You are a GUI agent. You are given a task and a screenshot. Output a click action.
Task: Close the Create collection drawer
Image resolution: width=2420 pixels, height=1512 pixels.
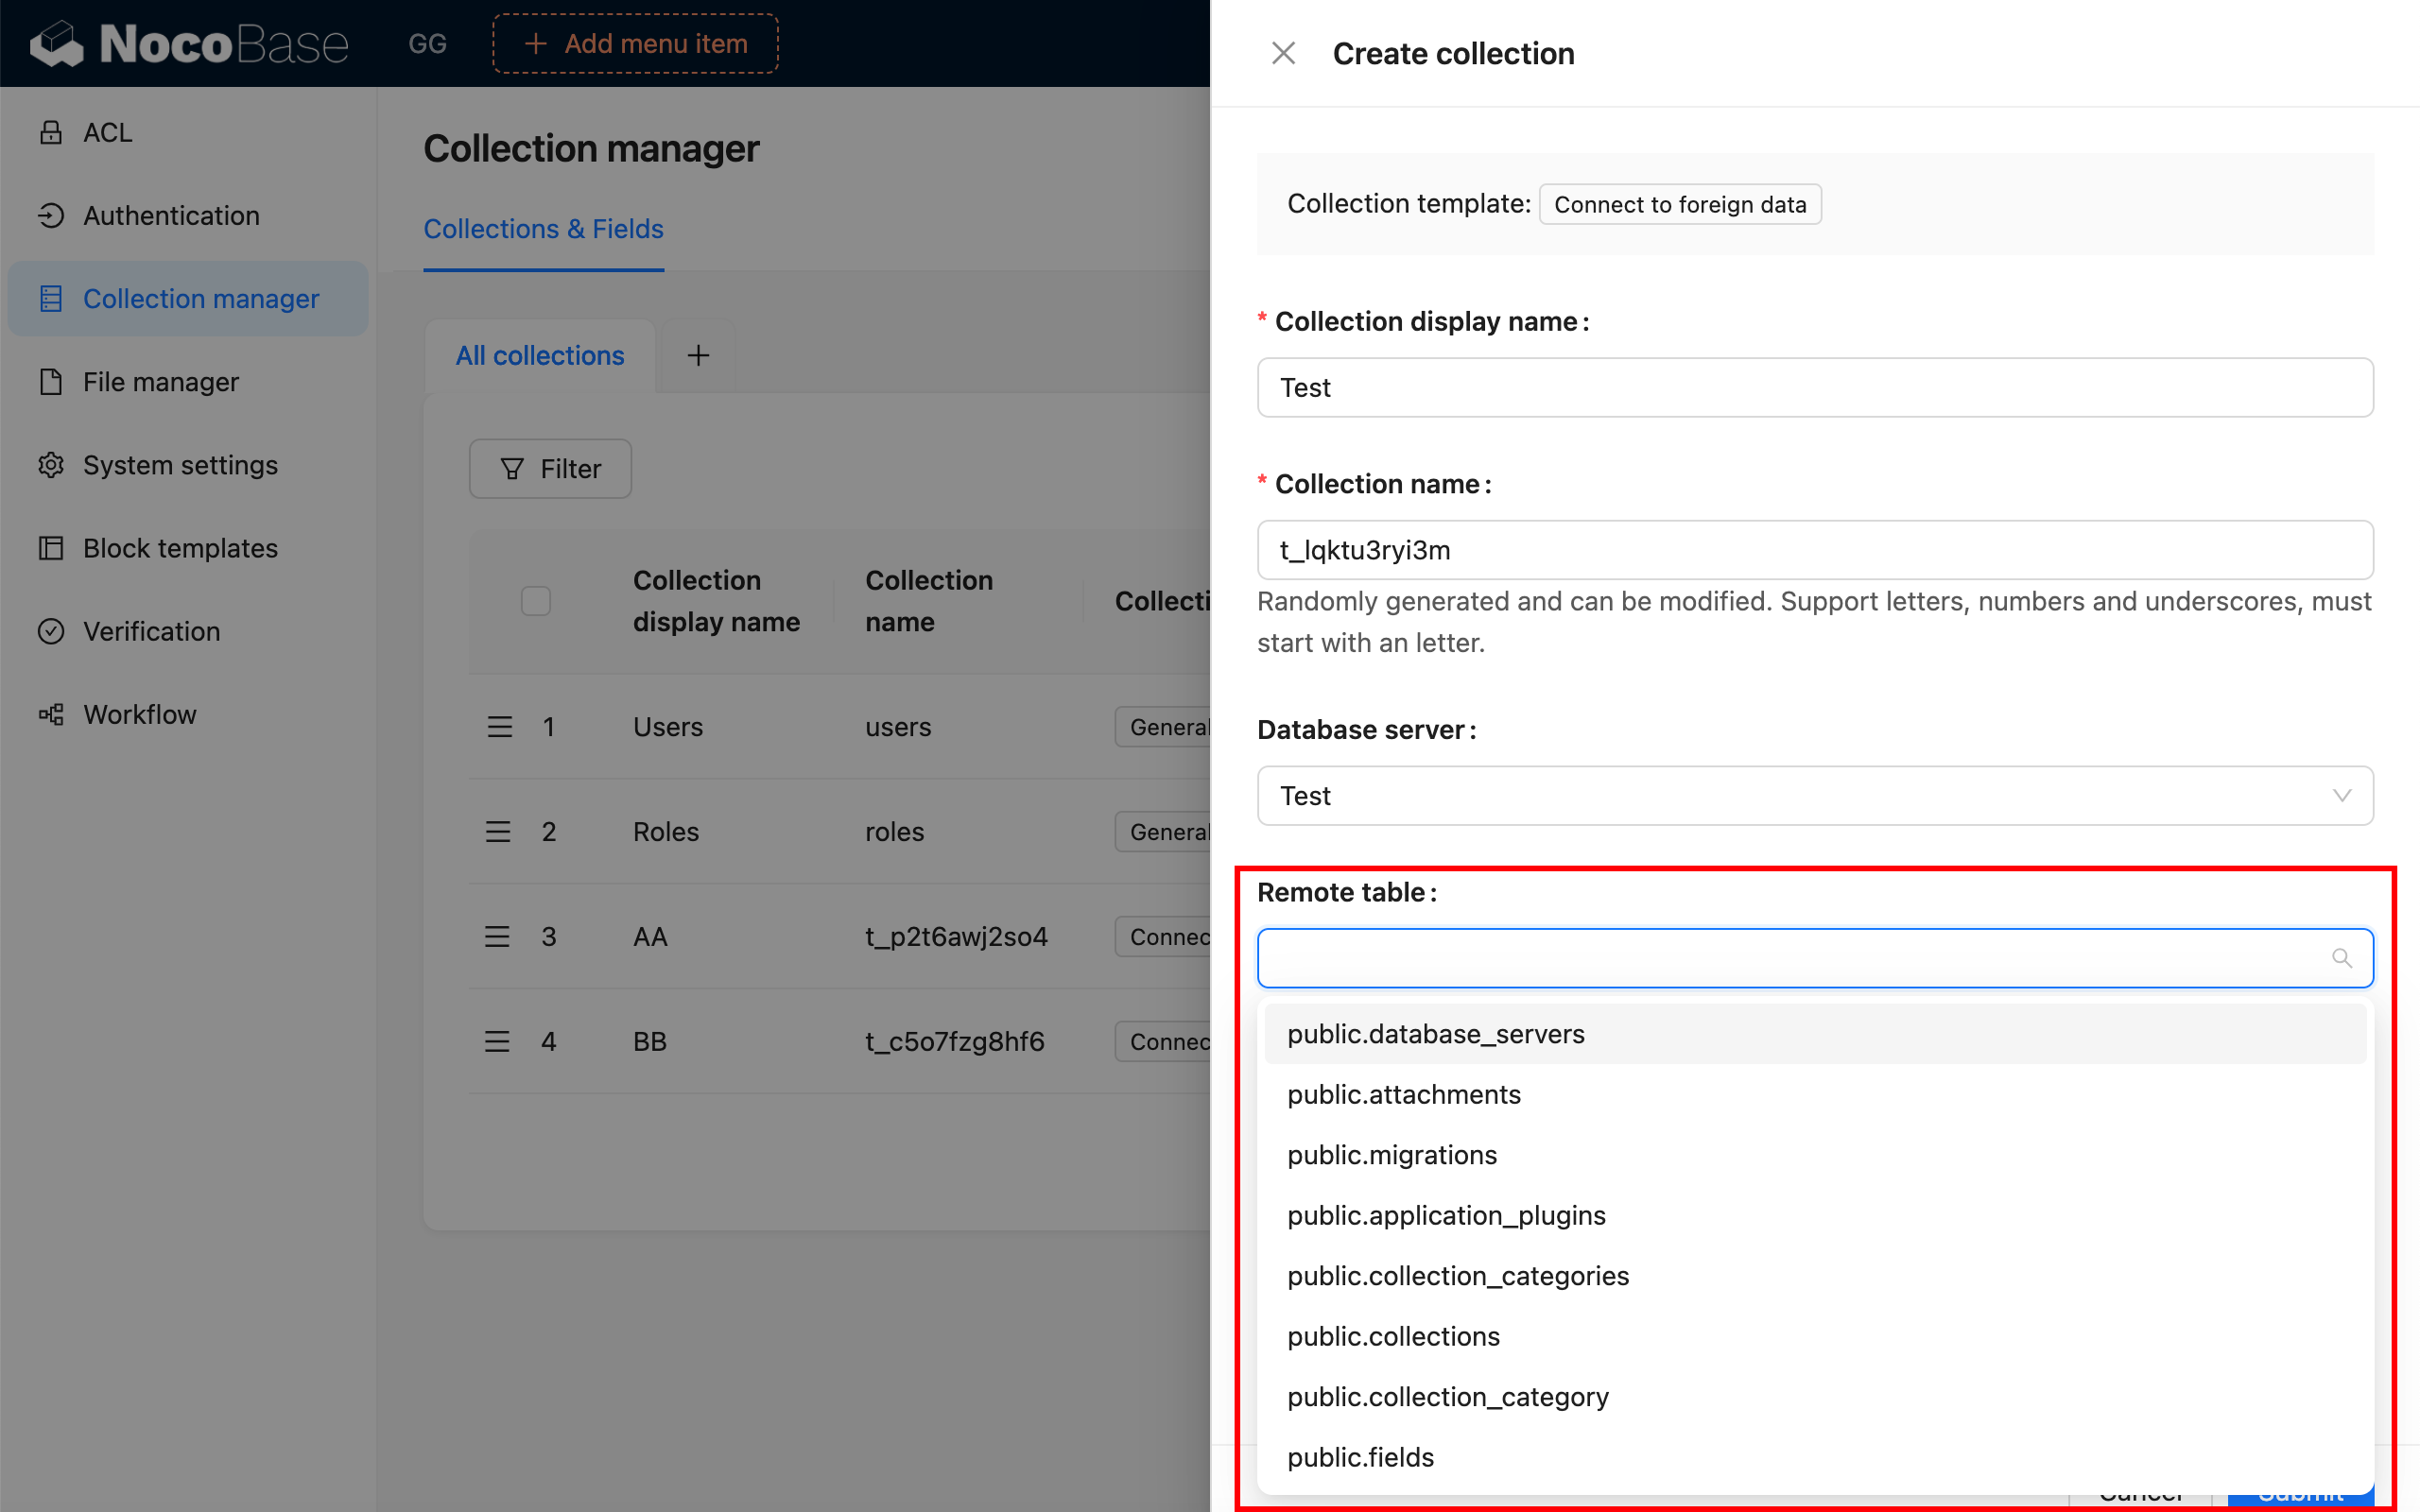[x=1283, y=52]
